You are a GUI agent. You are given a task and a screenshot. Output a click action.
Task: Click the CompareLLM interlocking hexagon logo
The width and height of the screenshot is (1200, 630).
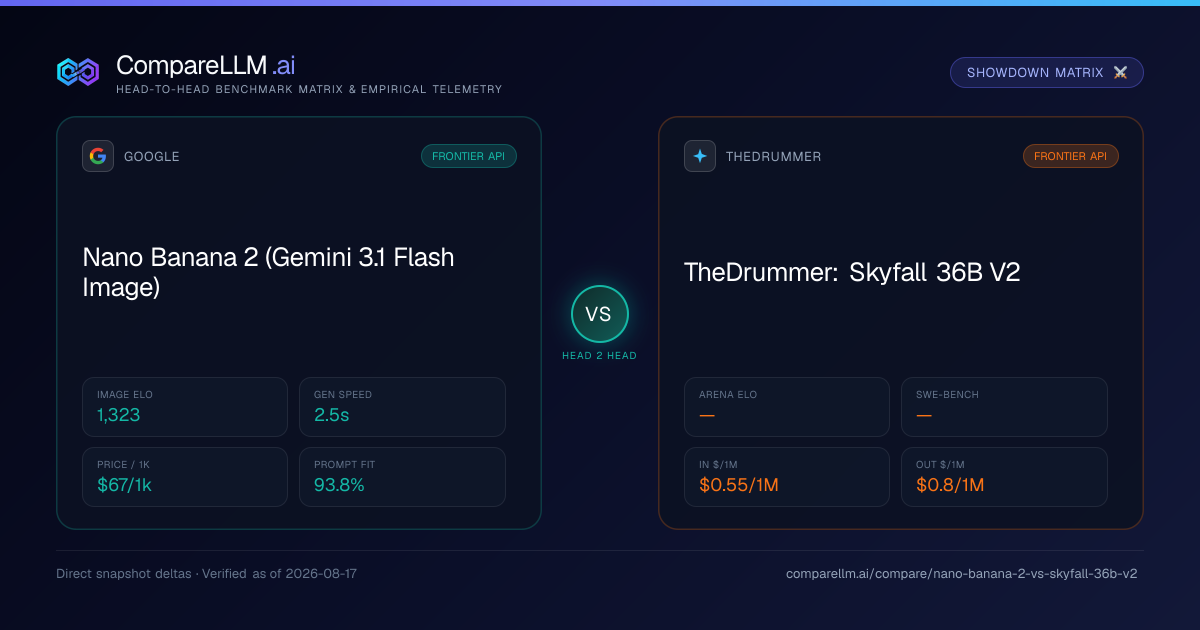78,71
